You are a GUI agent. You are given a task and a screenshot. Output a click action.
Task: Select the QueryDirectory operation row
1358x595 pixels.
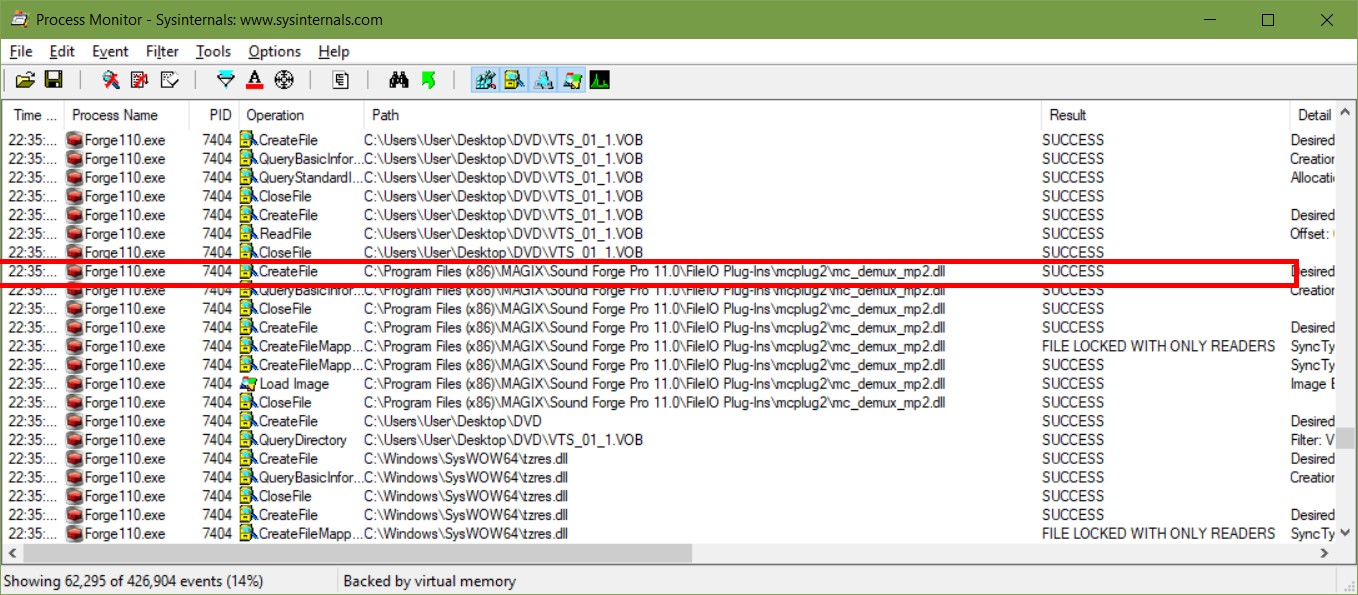[x=669, y=440]
